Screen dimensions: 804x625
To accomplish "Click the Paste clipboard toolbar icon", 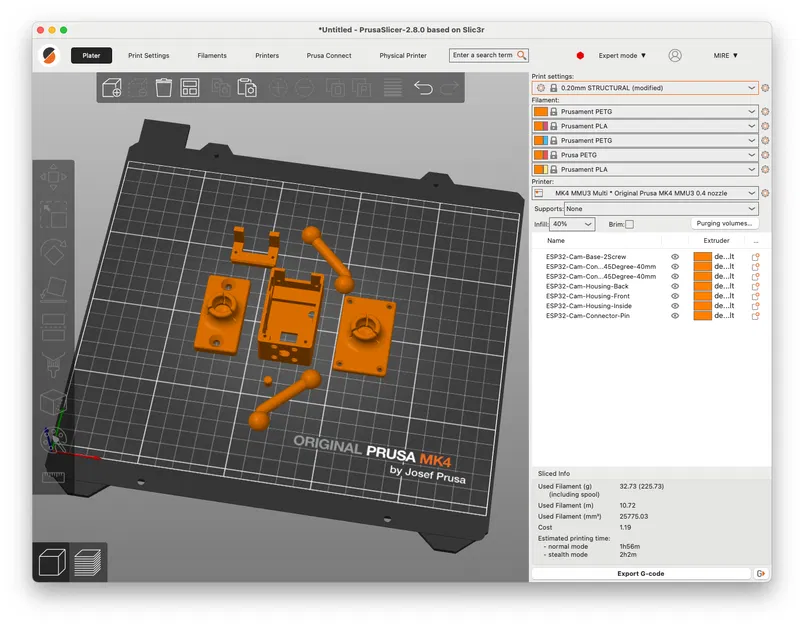I will (x=247, y=88).
